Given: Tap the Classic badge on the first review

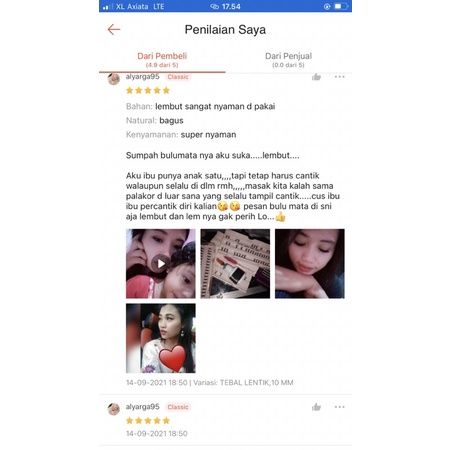Looking at the screenshot, I should (178, 77).
